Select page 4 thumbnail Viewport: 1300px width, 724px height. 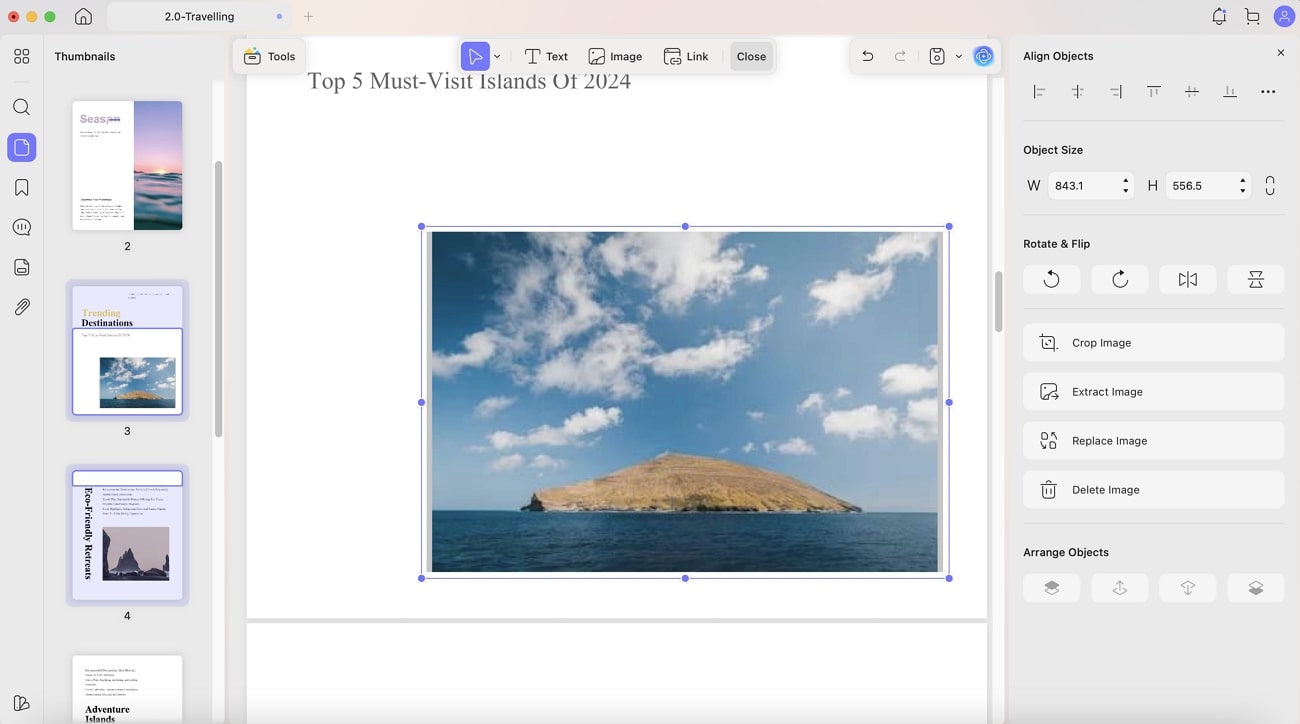point(127,535)
